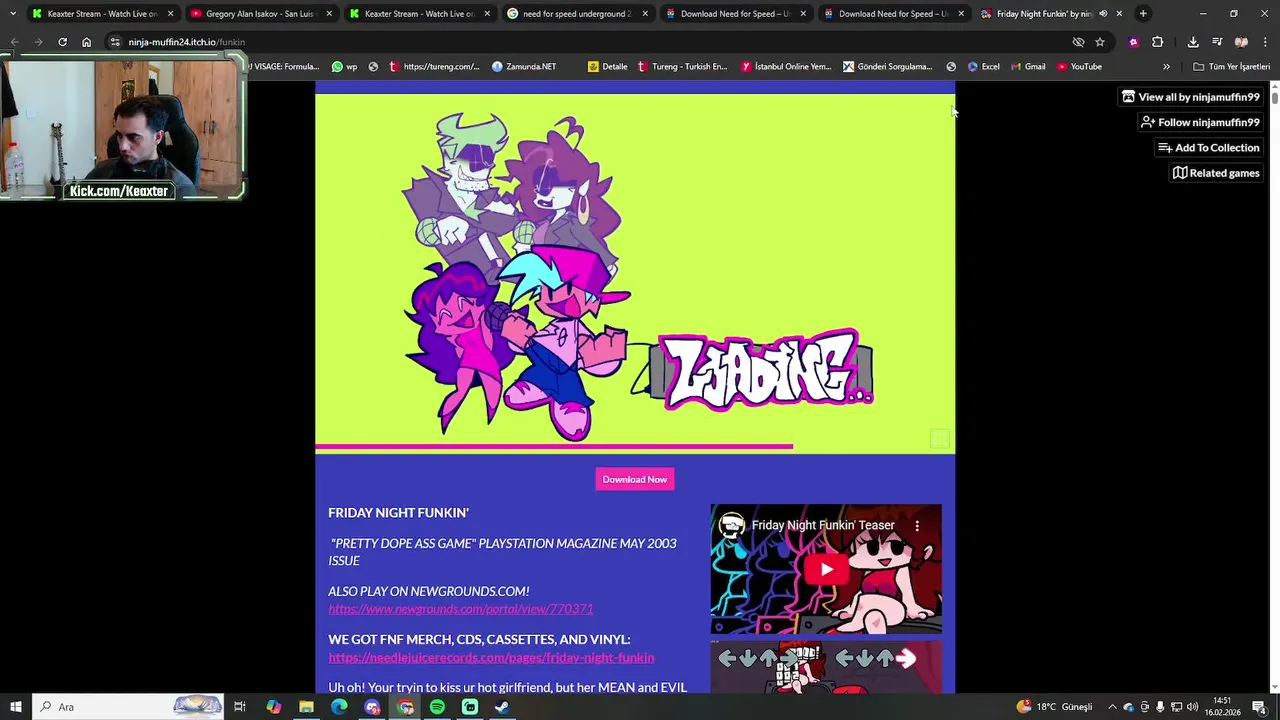This screenshot has height=720, width=1280.
Task: Open the Gönderi Sorgulama bookmark
Action: click(888, 67)
